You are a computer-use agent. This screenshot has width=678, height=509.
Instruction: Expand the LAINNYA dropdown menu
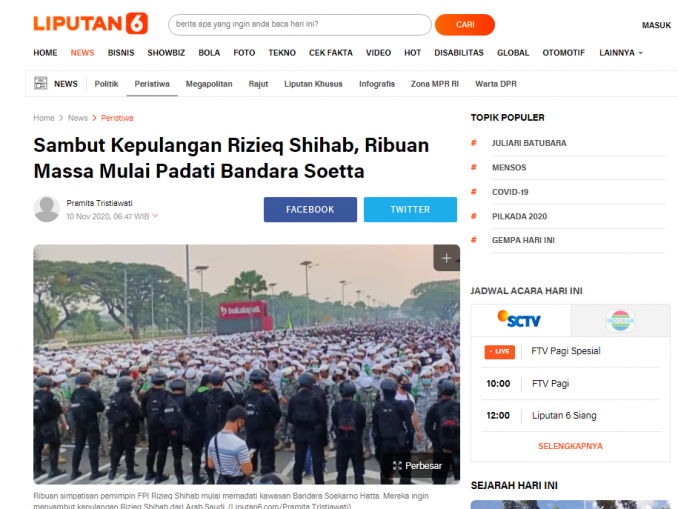click(621, 53)
